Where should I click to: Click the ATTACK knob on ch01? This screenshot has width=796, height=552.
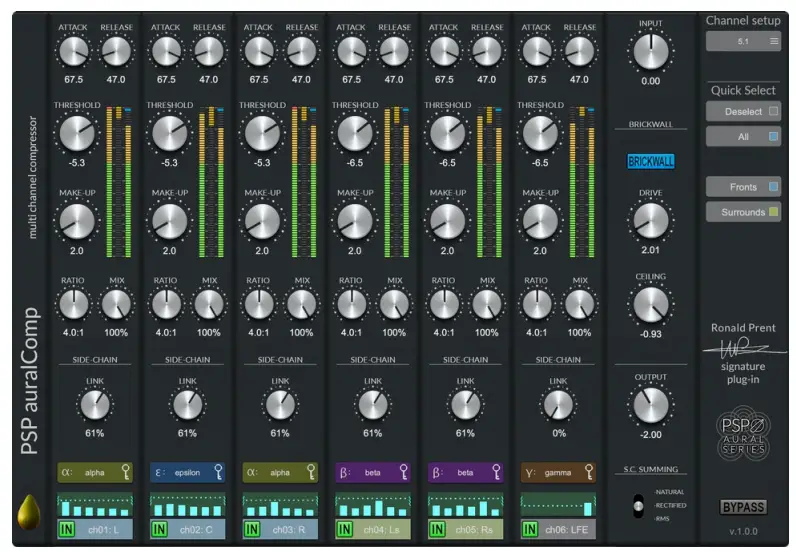74,51
